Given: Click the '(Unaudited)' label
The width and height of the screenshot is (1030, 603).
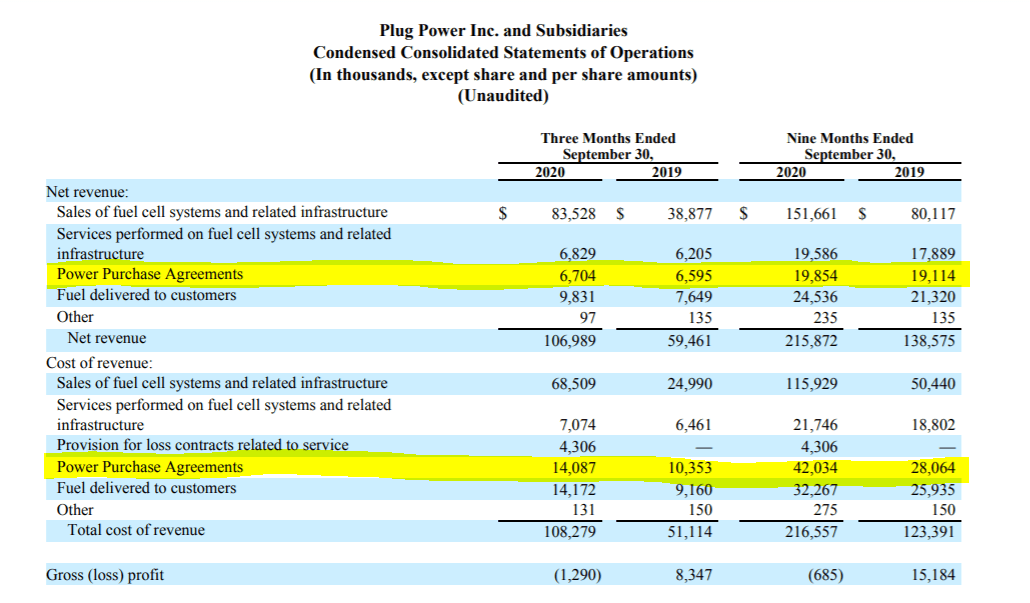Looking at the screenshot, I should tap(503, 96).
